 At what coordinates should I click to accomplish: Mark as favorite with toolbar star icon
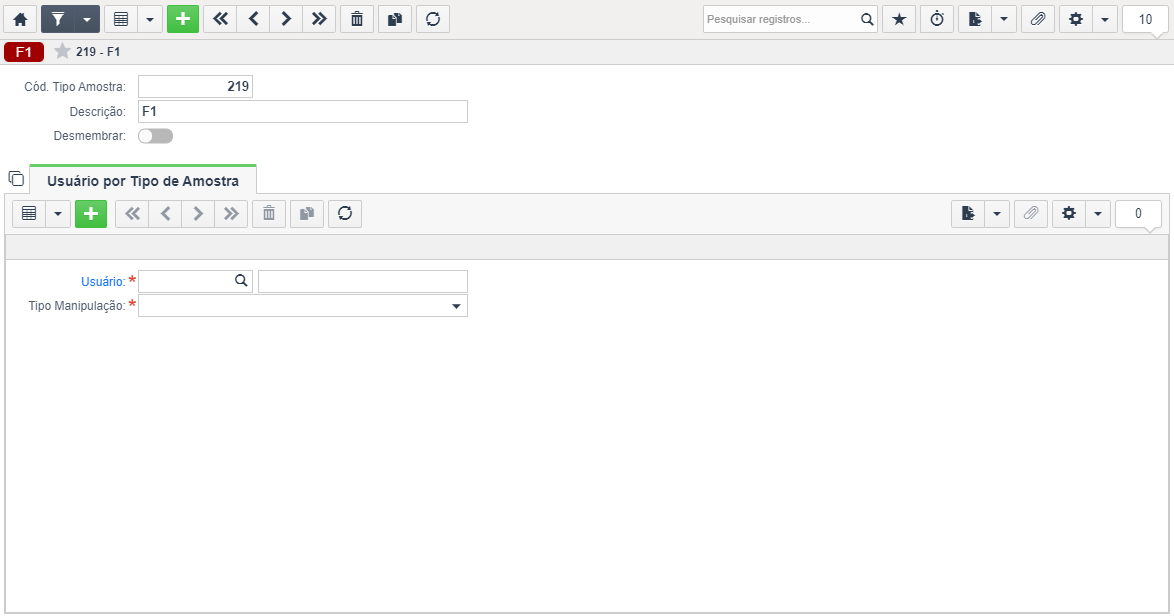[x=899, y=19]
